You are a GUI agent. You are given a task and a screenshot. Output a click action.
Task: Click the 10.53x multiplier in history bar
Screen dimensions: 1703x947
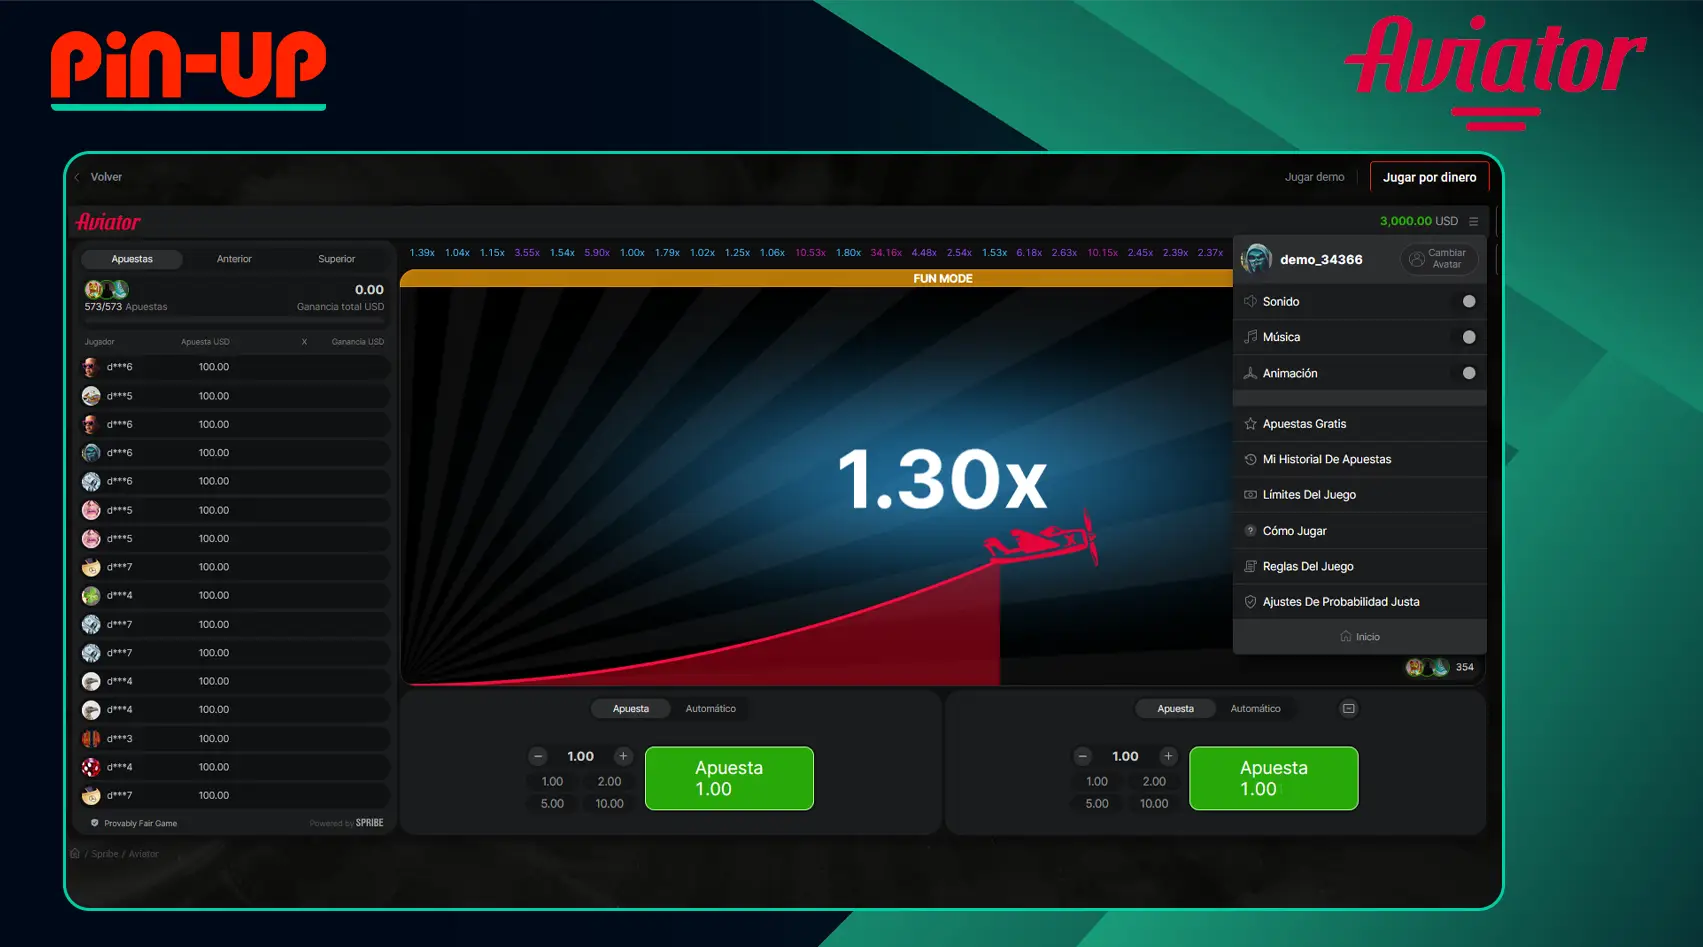810,253
